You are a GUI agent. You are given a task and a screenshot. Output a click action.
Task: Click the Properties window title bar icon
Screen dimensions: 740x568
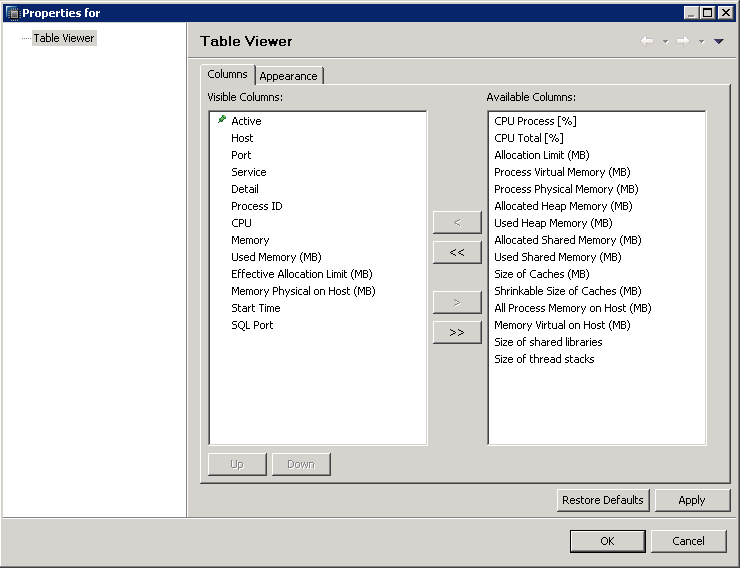click(12, 13)
